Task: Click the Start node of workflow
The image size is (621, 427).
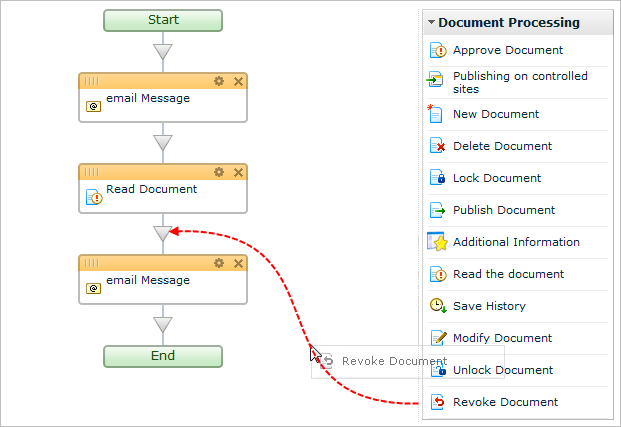Action: [x=163, y=20]
